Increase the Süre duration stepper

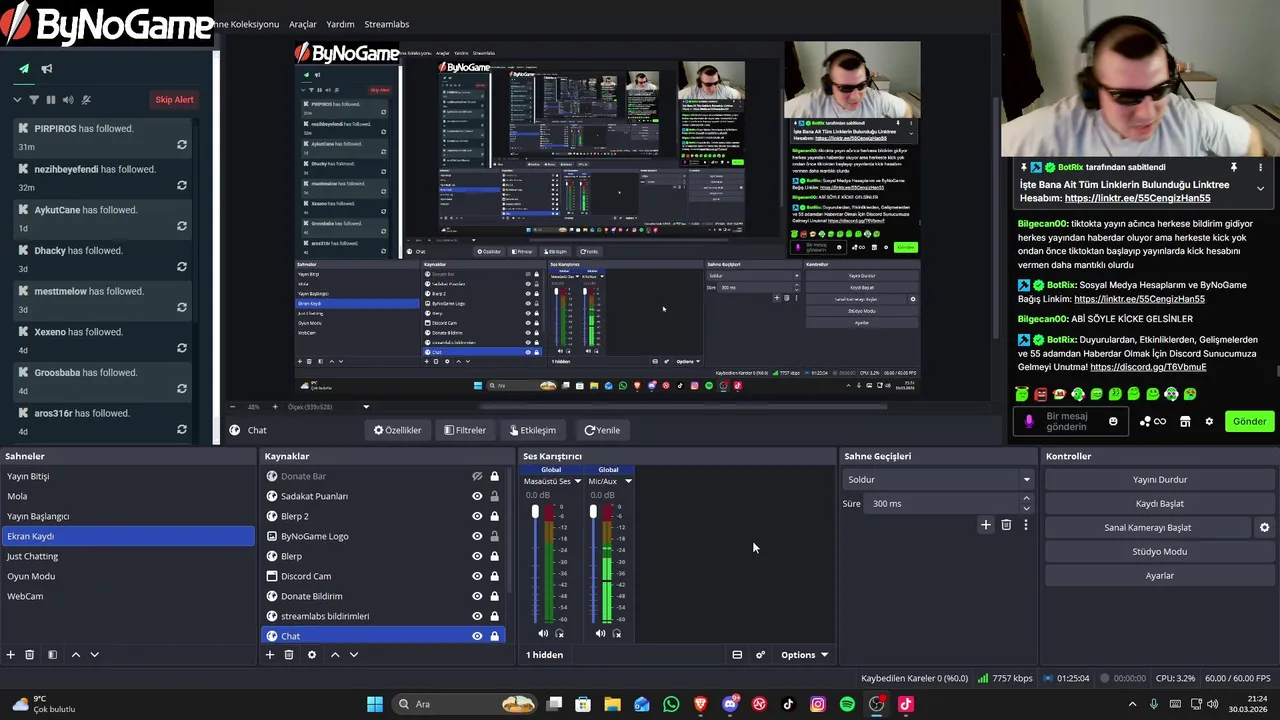[1026, 499]
